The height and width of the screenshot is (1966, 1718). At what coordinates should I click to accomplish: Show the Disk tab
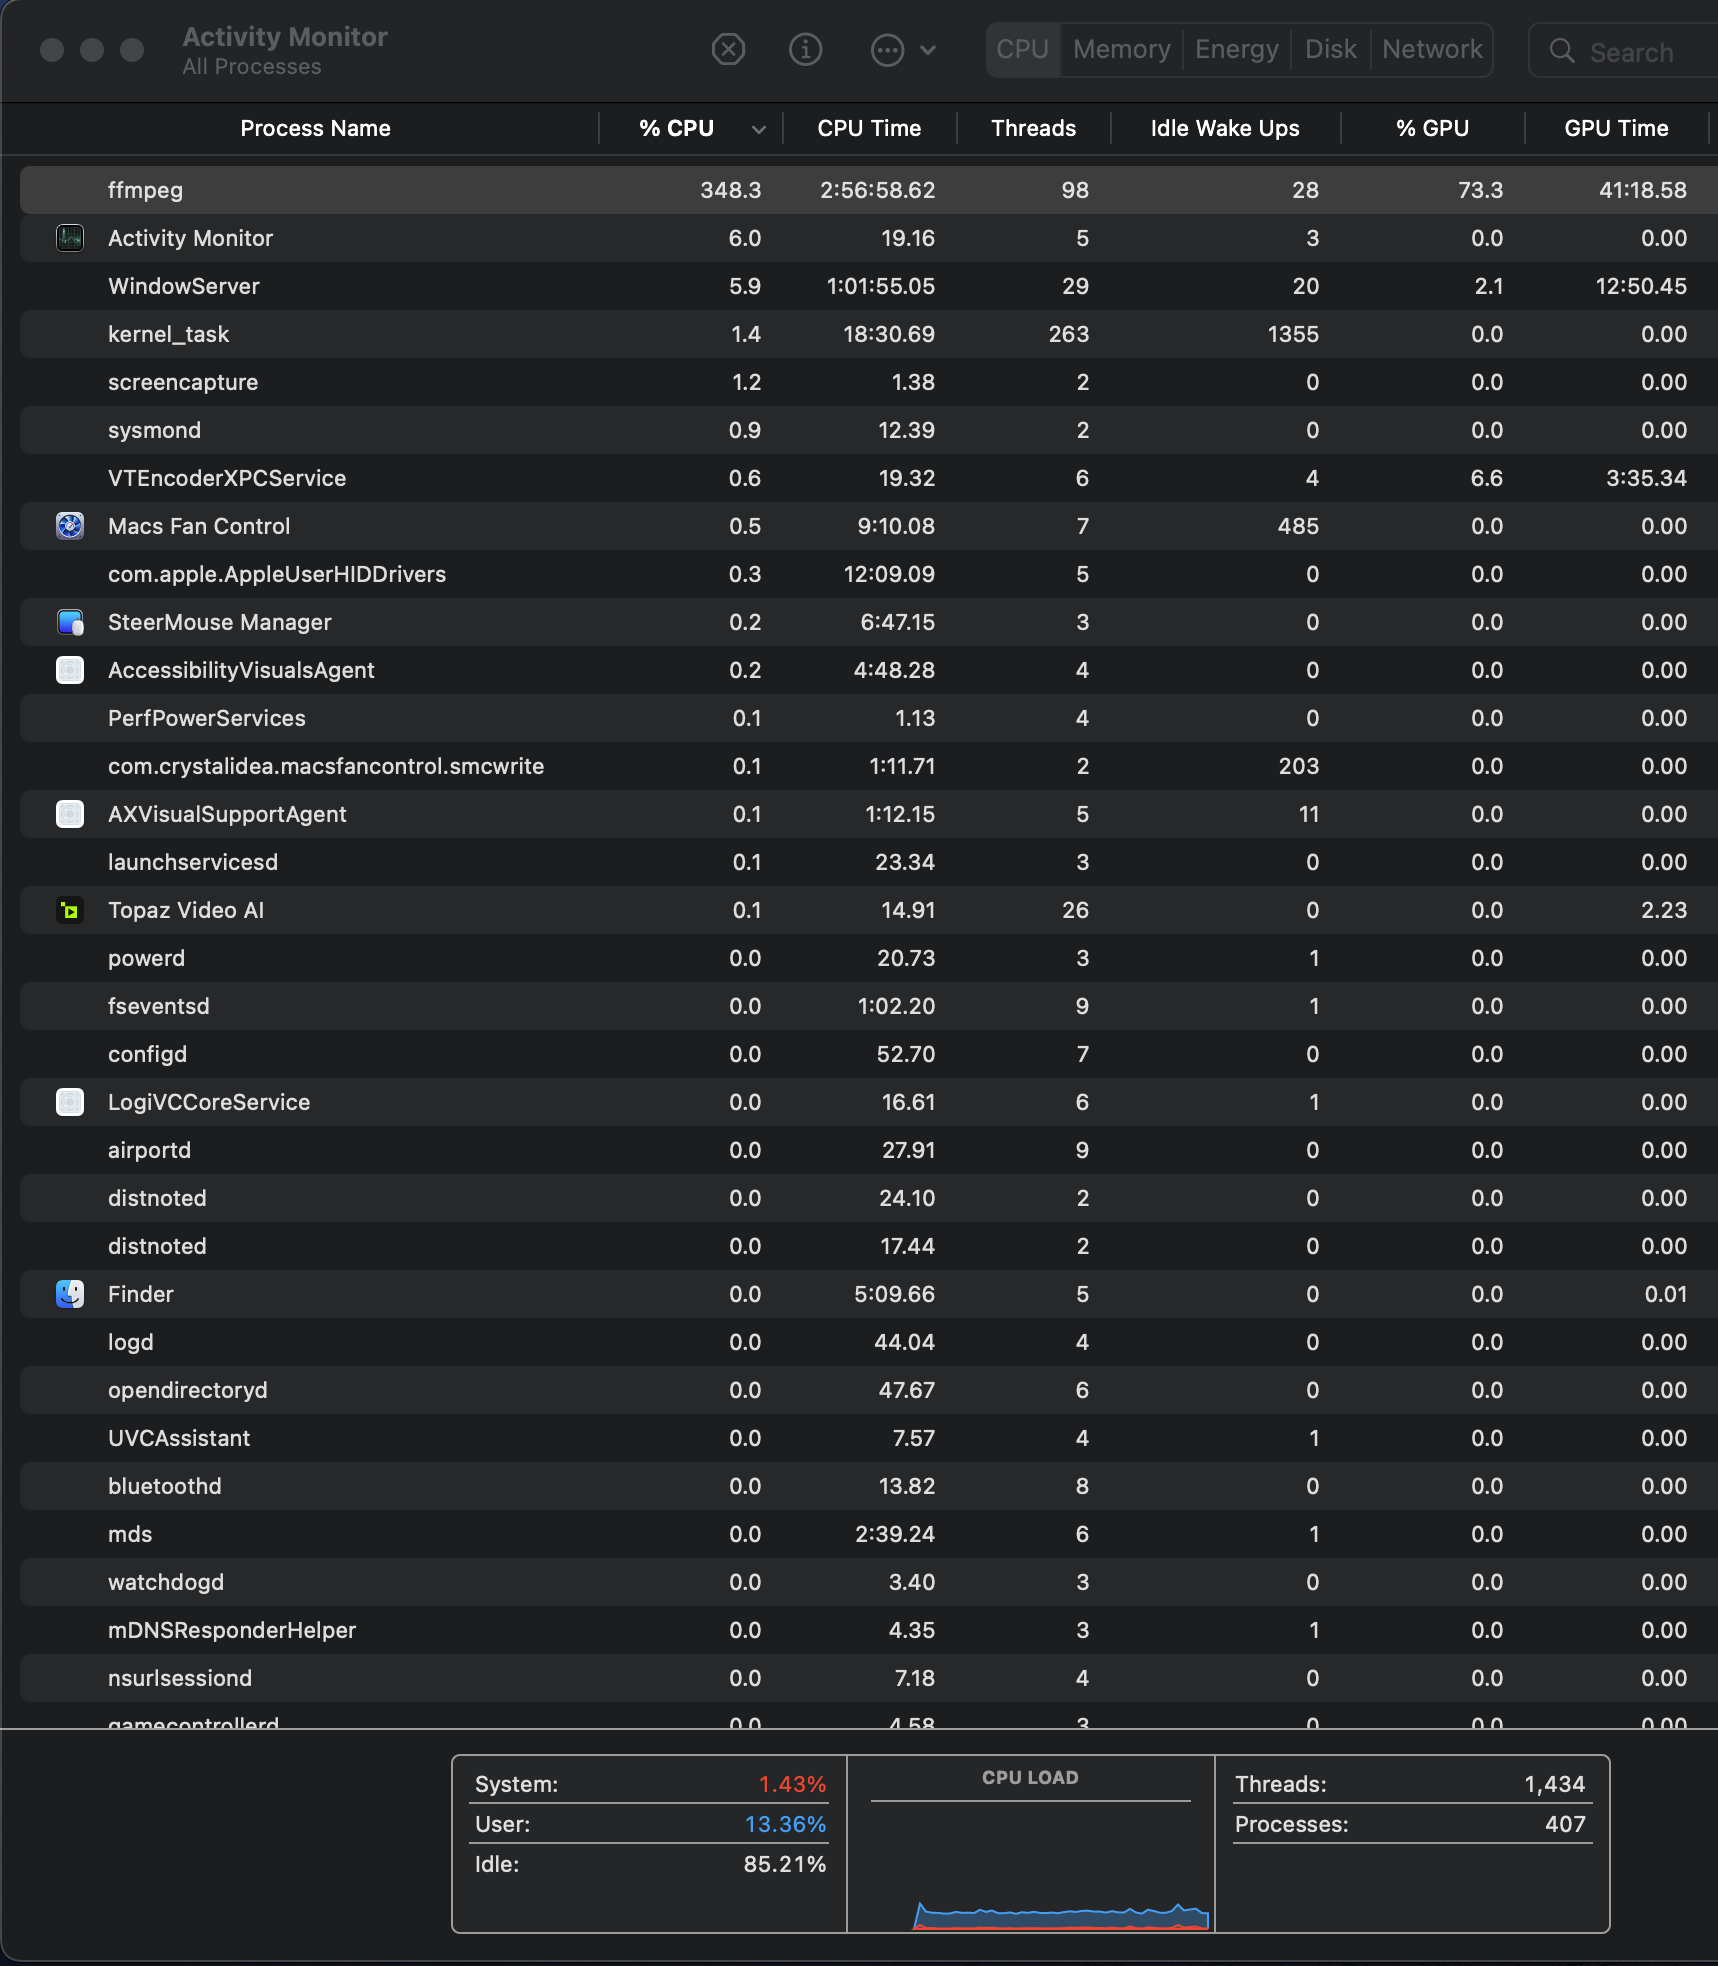click(1331, 49)
